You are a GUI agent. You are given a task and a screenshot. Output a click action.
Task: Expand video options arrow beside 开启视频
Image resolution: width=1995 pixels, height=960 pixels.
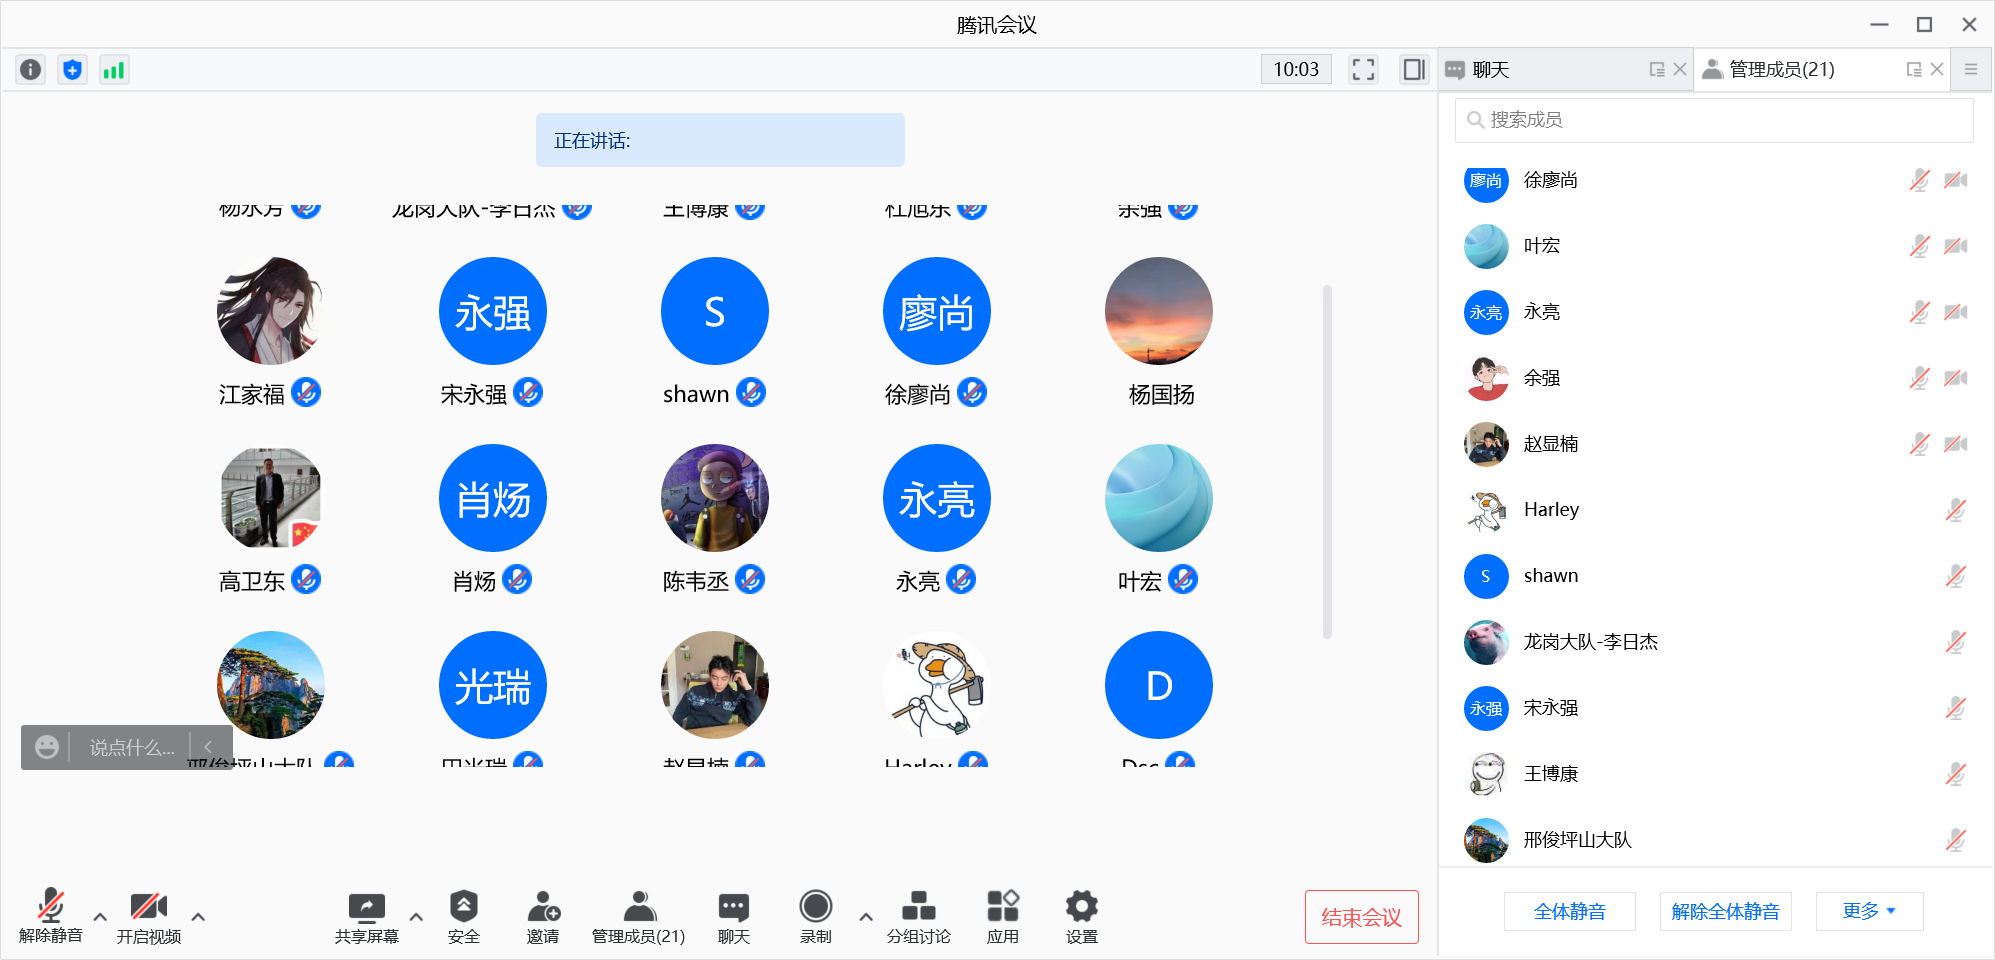(x=198, y=916)
